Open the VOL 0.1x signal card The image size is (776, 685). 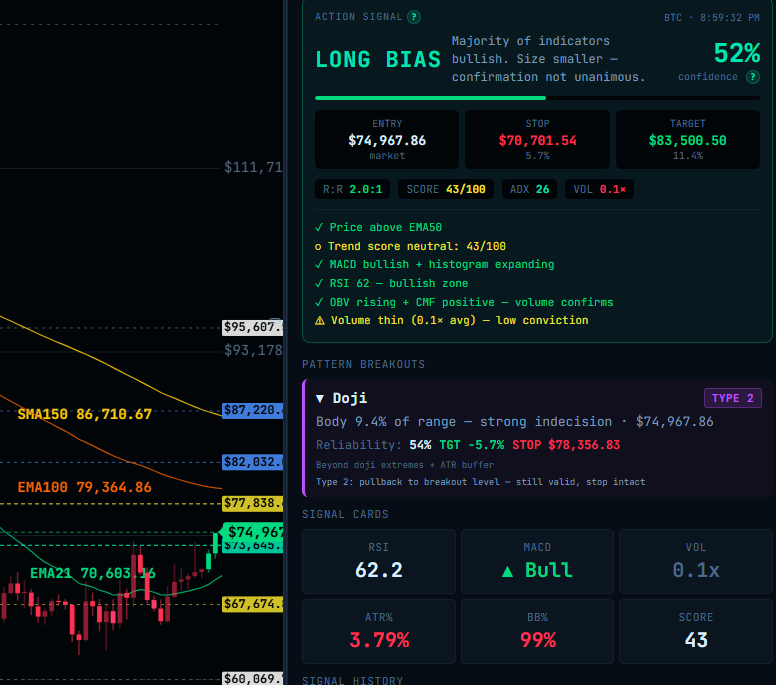696,561
